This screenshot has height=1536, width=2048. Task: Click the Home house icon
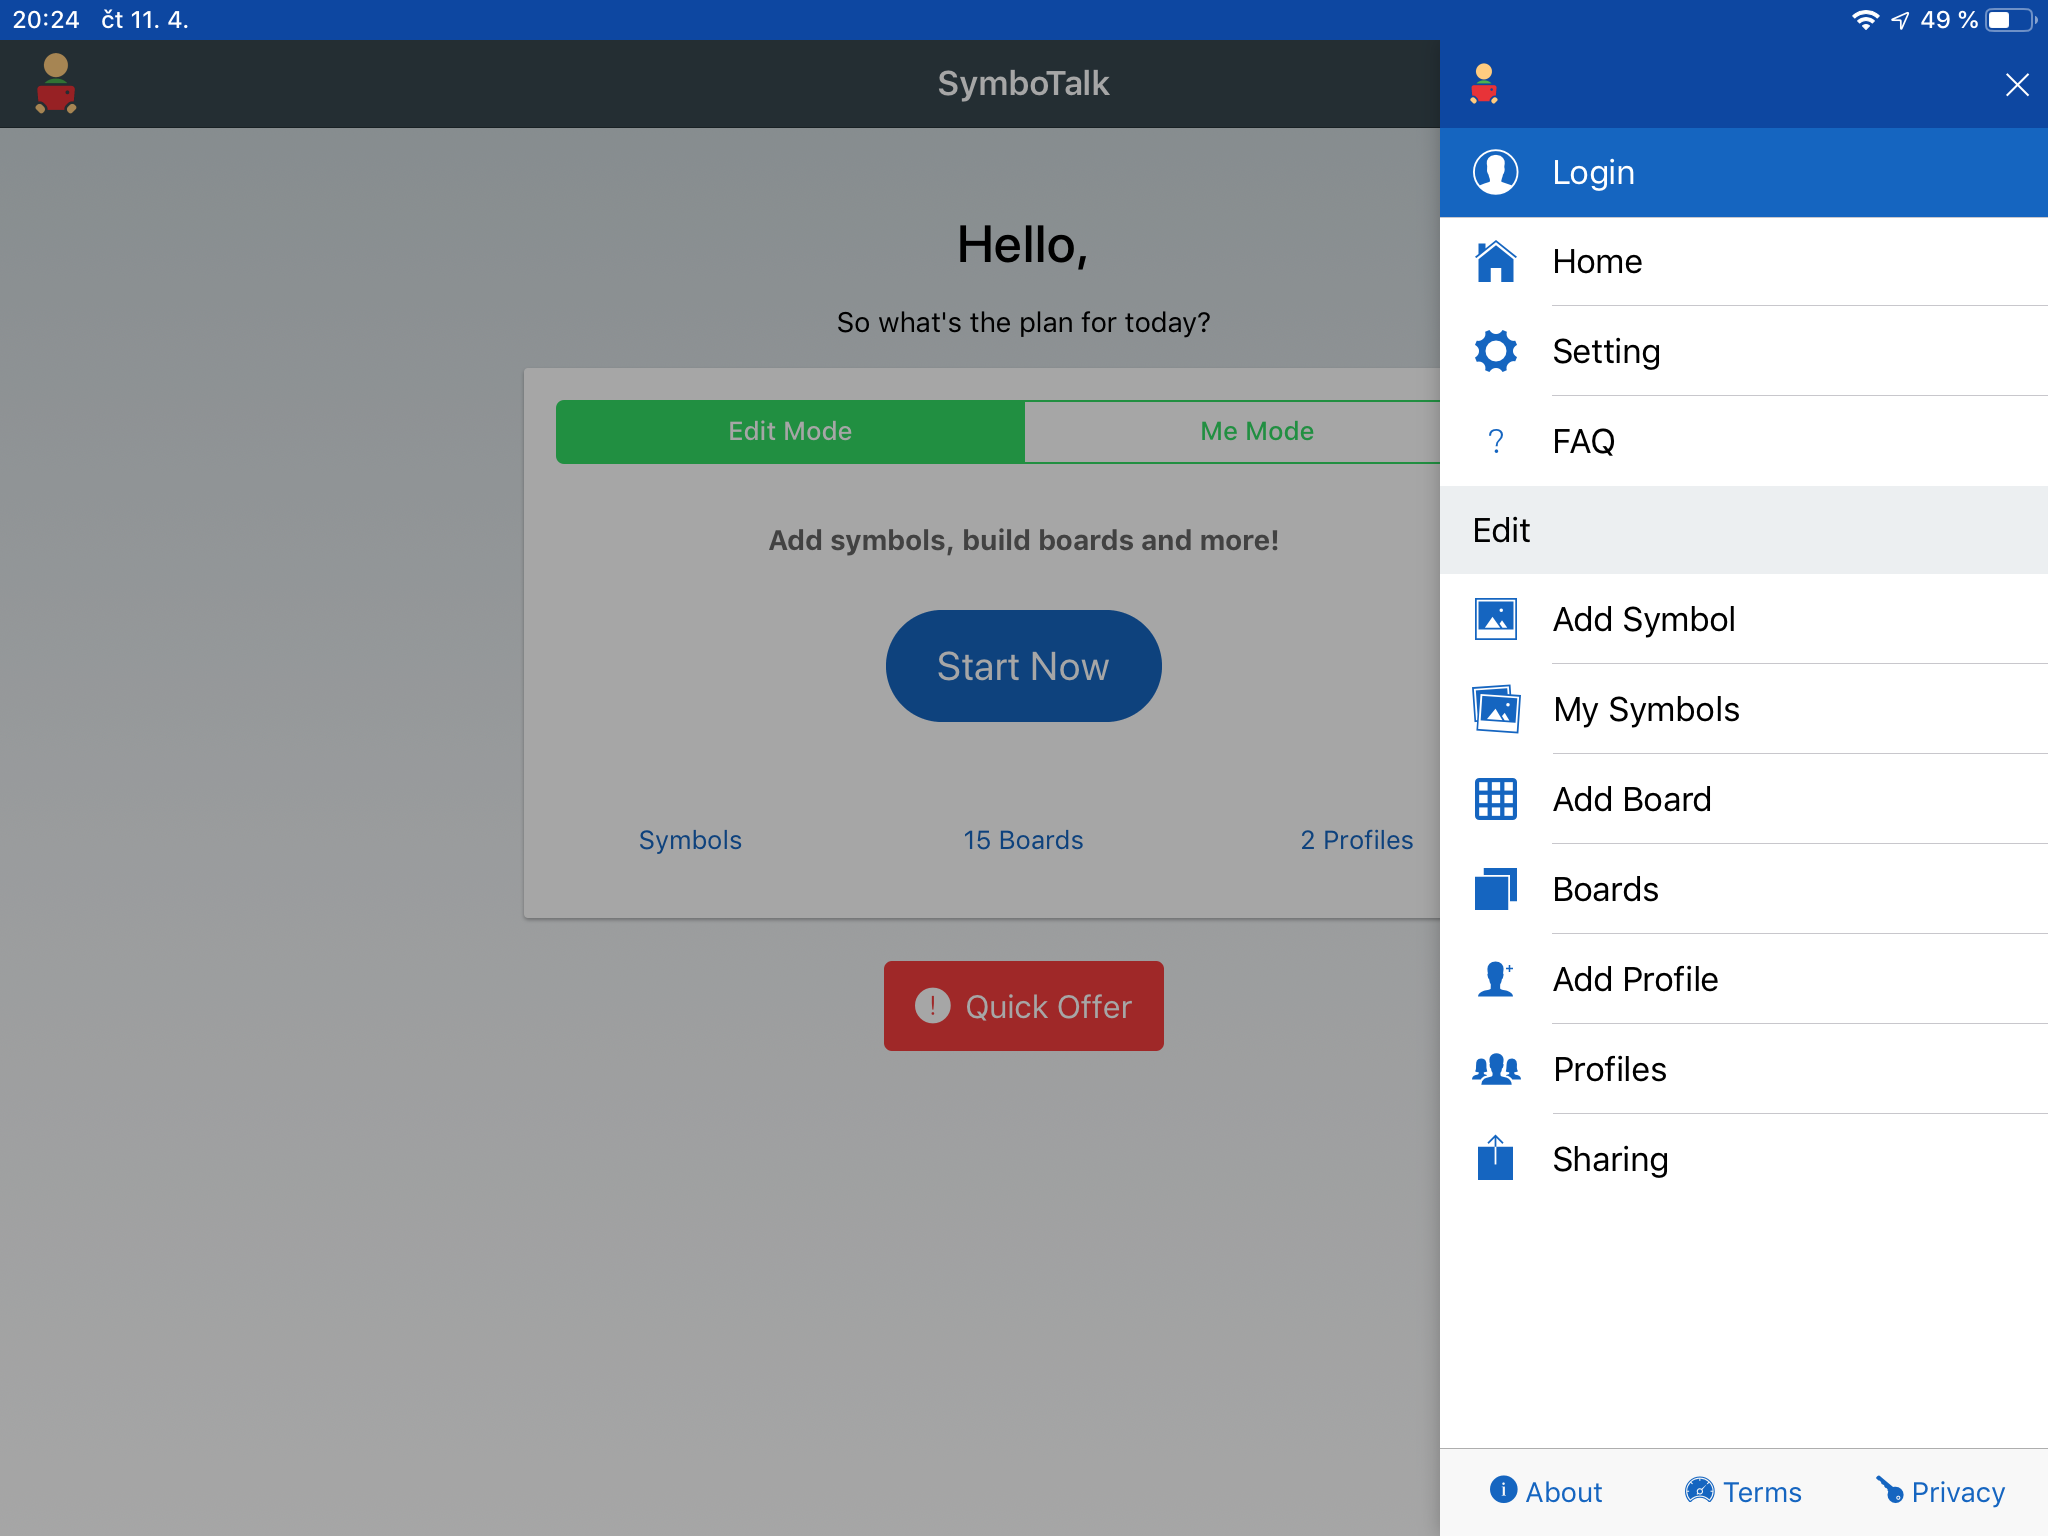coord(1495,262)
